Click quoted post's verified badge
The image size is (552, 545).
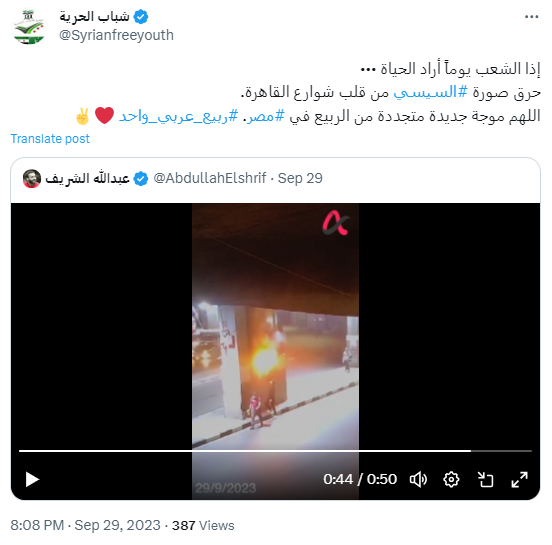141,178
